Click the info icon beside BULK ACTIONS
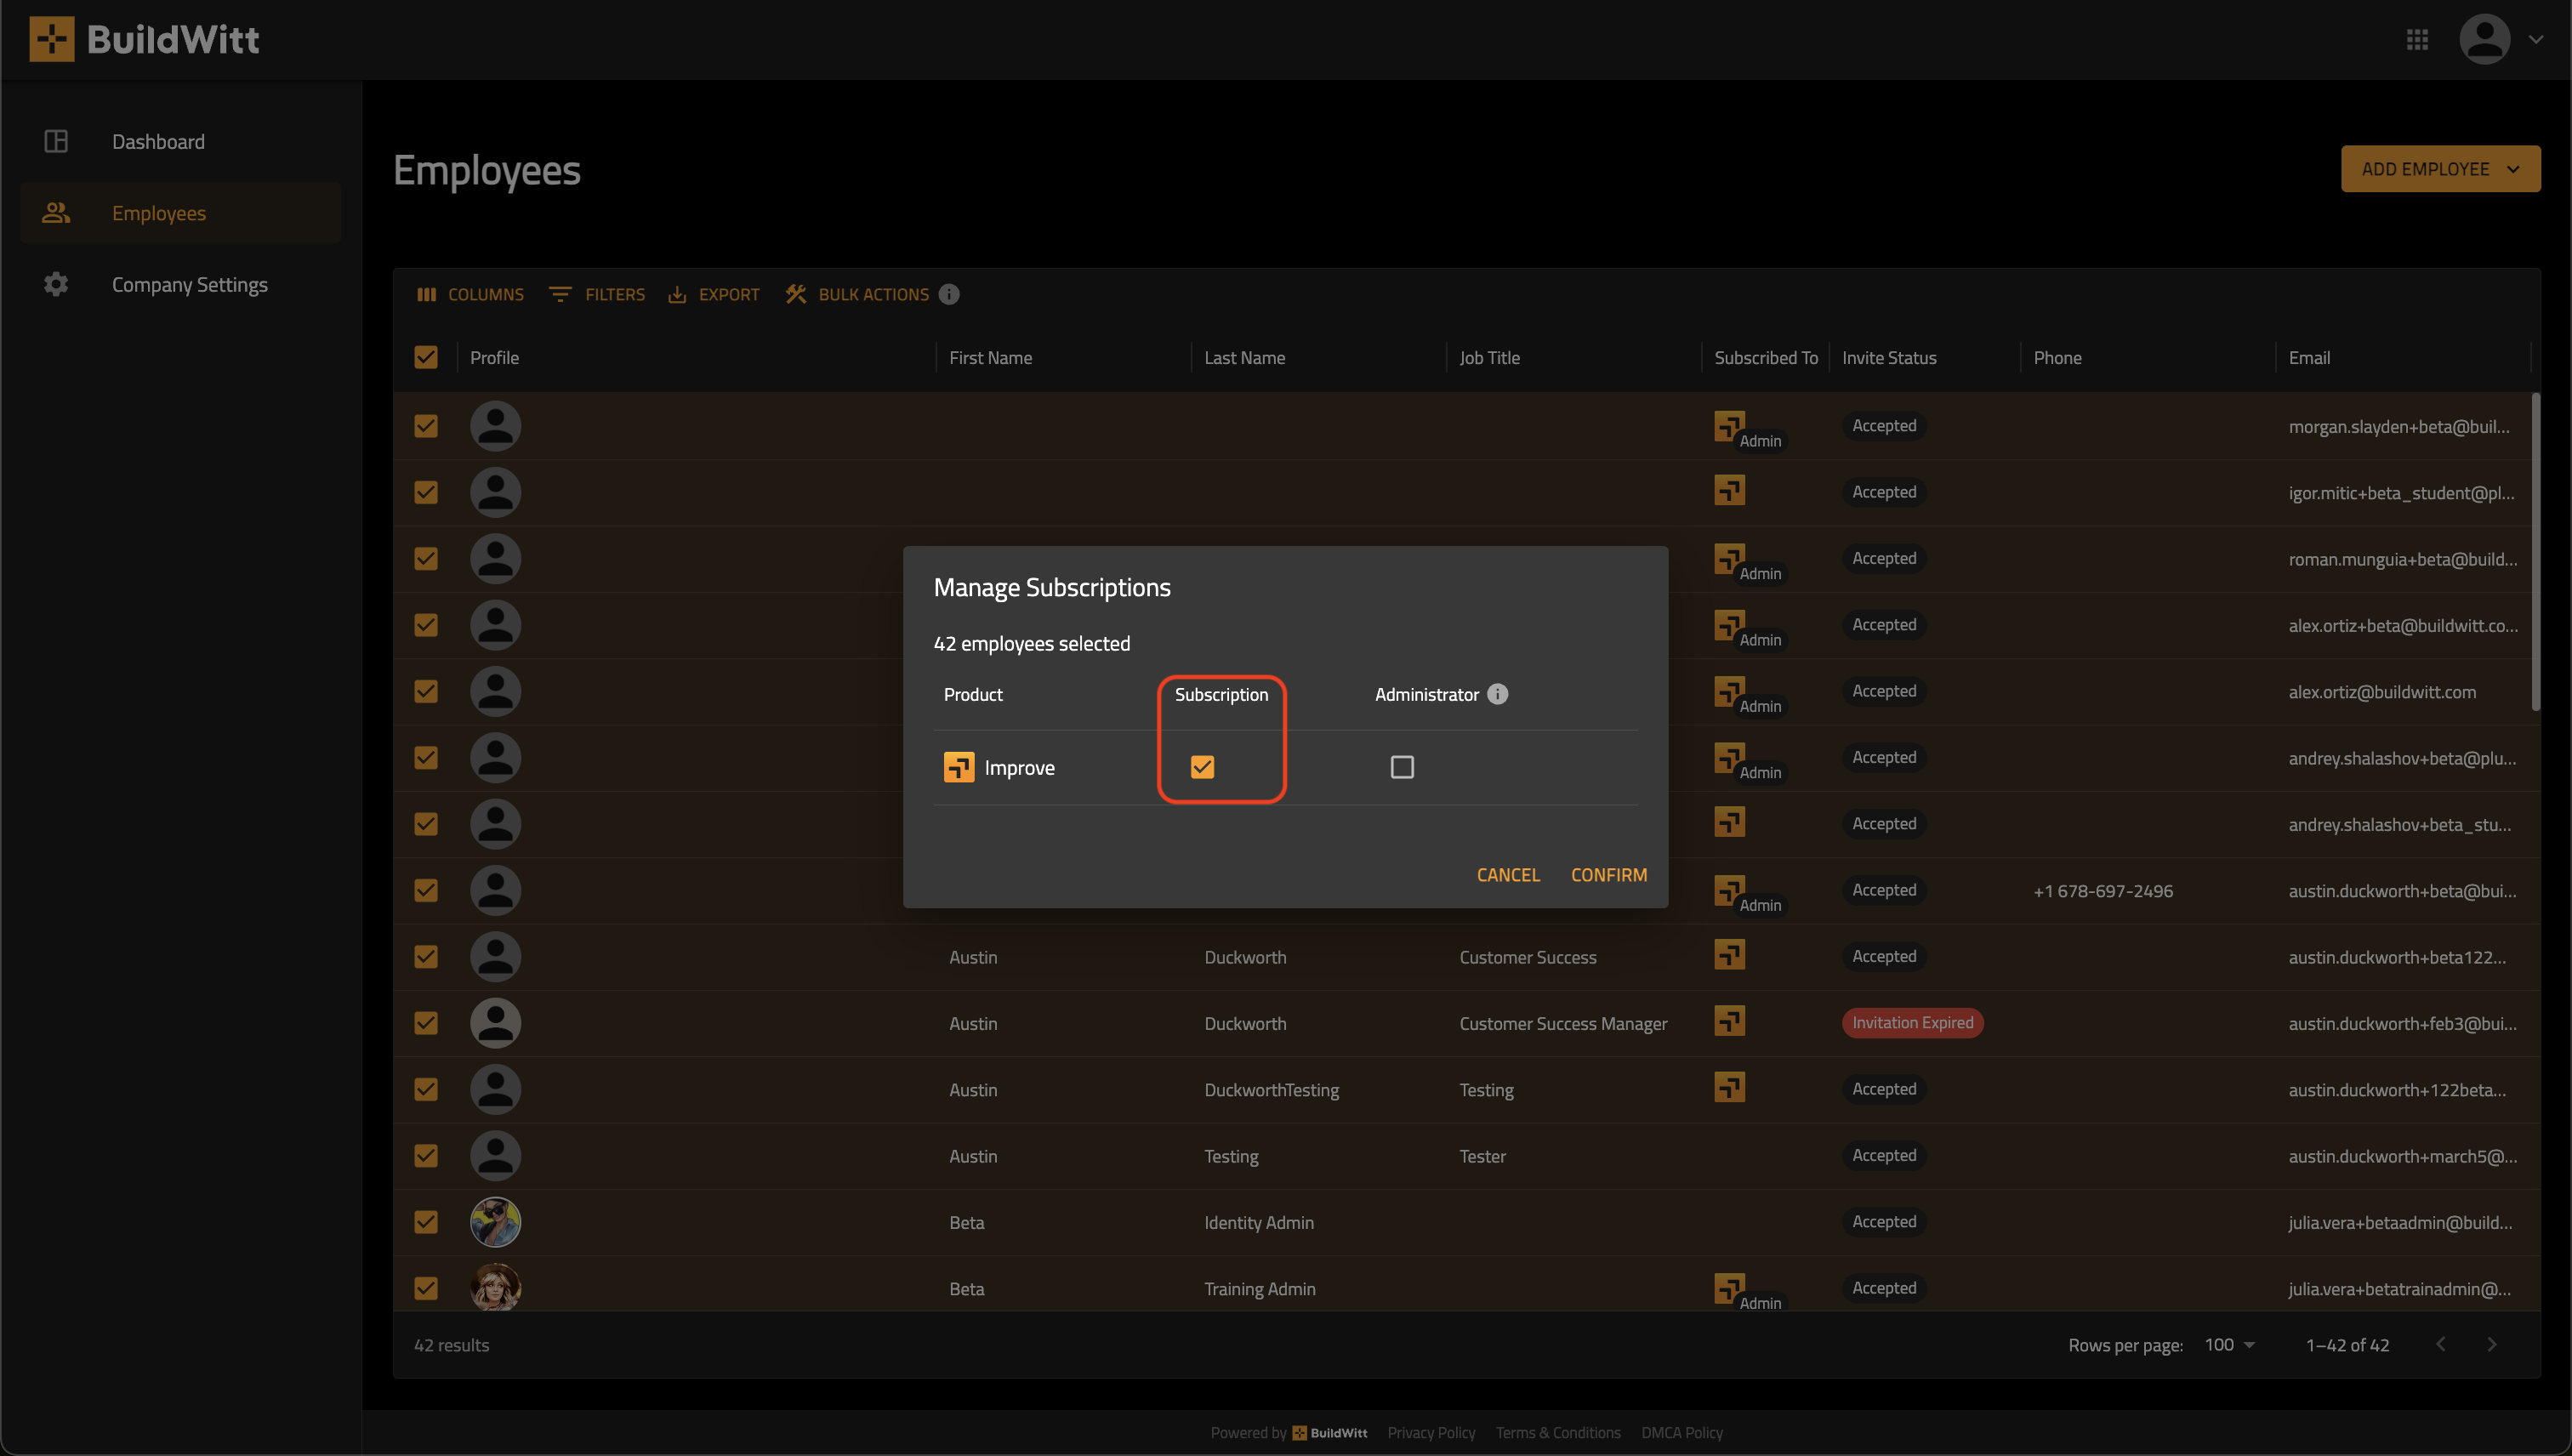 949,294
